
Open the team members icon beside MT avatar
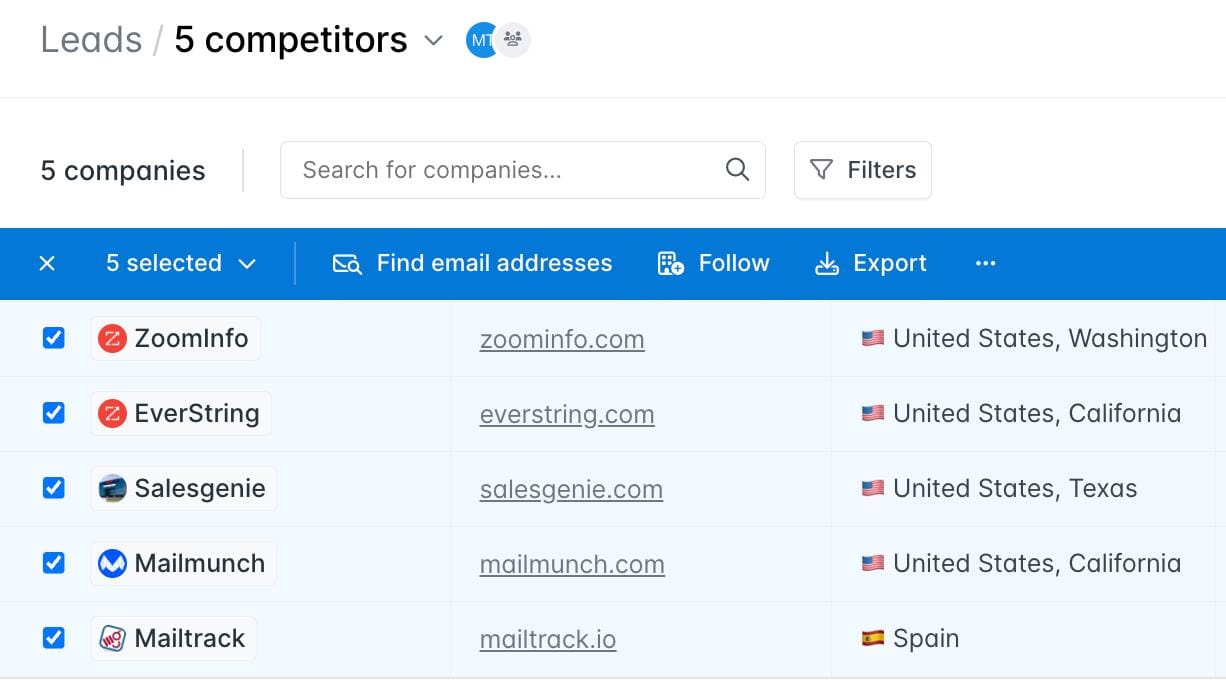click(513, 40)
